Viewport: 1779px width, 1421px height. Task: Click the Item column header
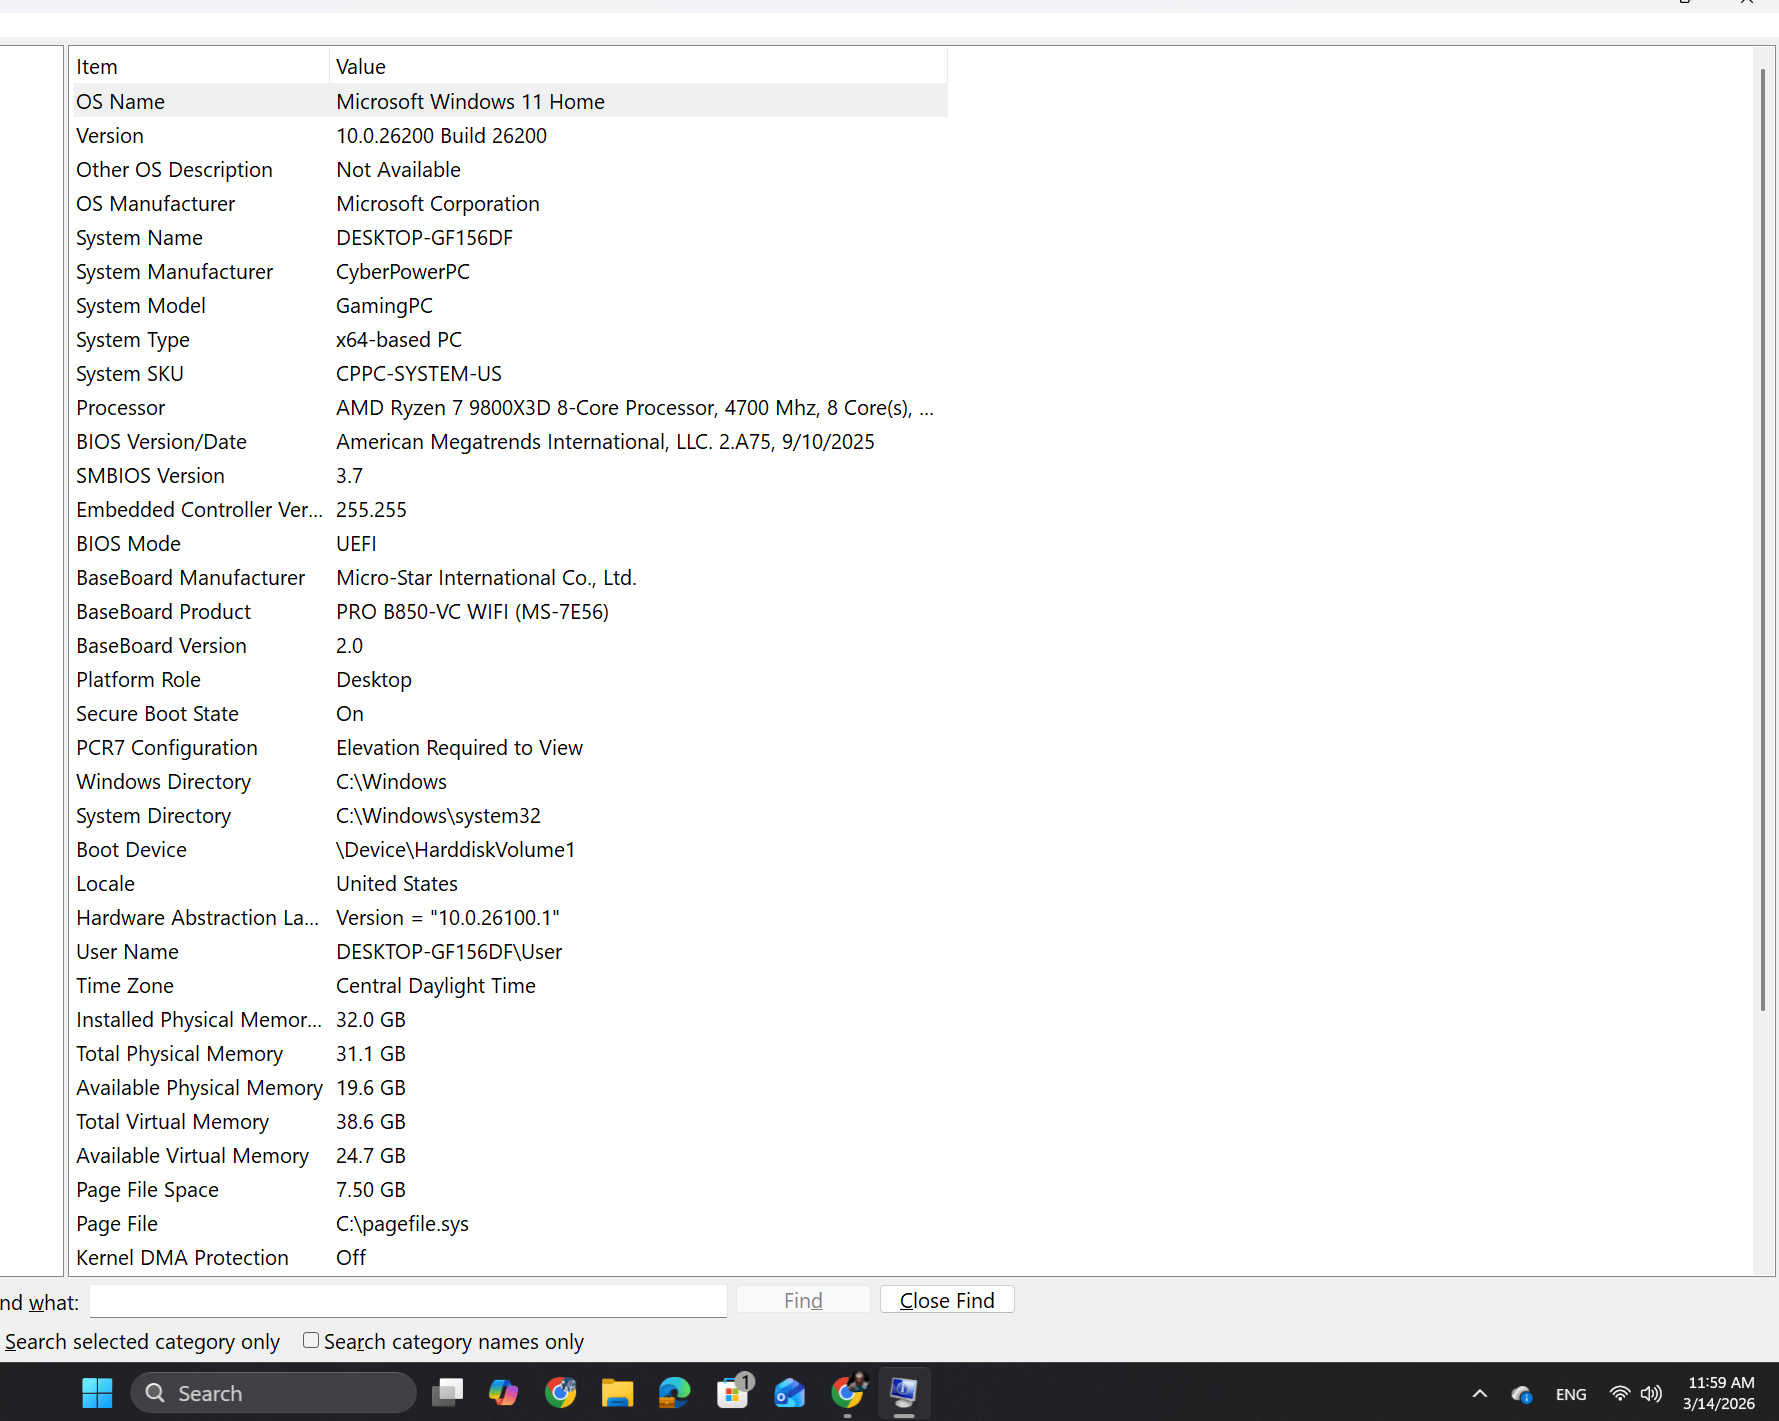coord(200,67)
